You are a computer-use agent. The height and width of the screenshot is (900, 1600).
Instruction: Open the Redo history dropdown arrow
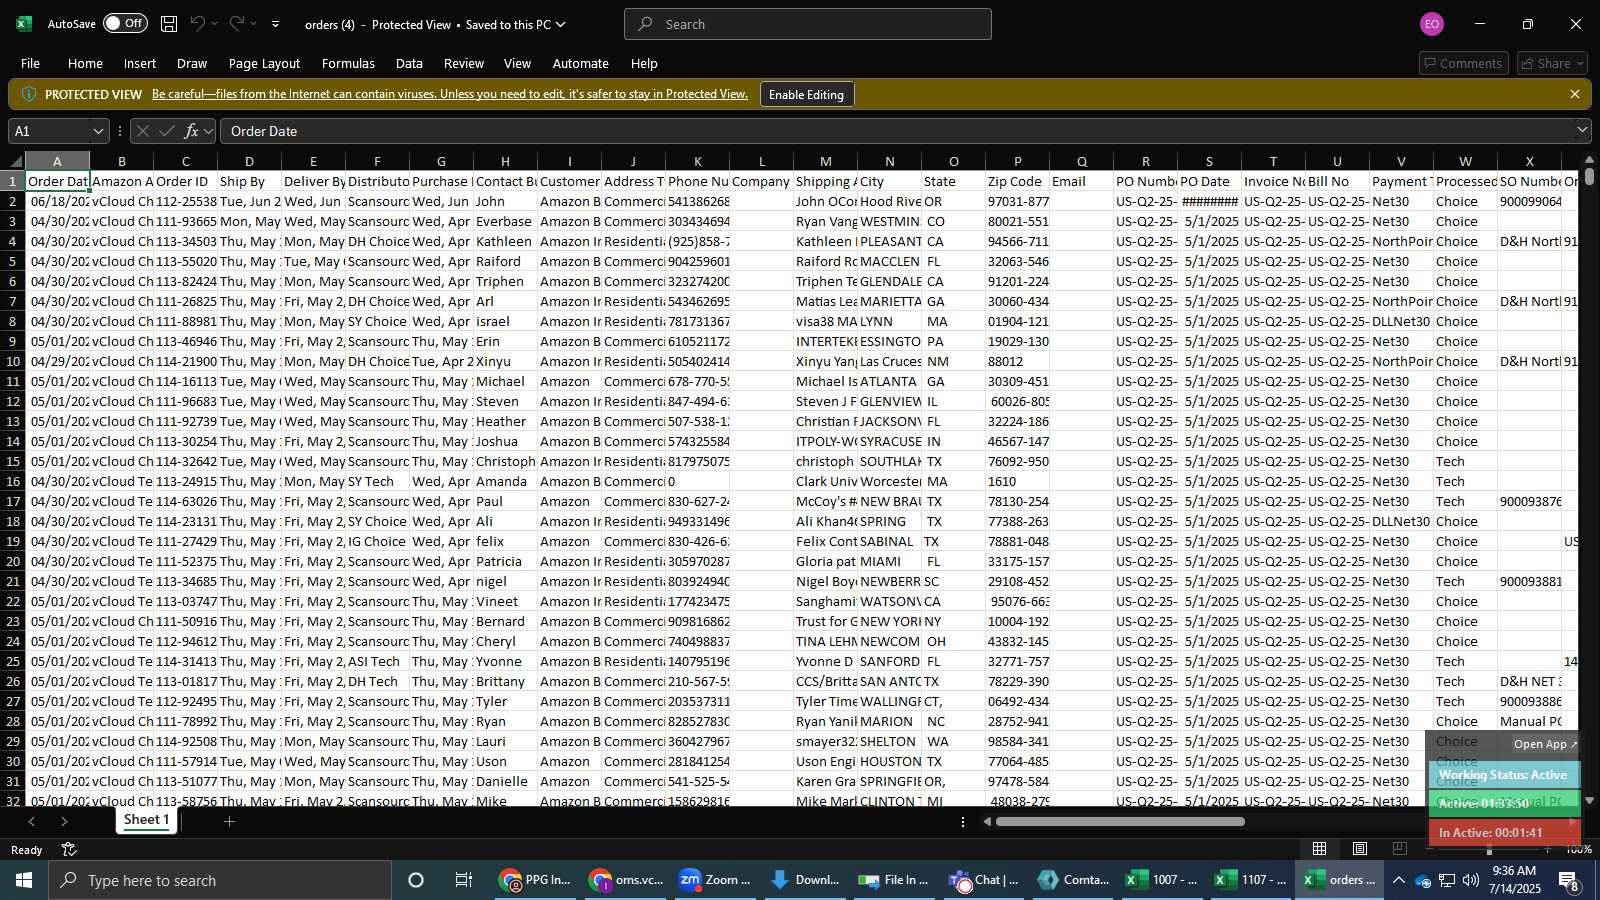[254, 24]
